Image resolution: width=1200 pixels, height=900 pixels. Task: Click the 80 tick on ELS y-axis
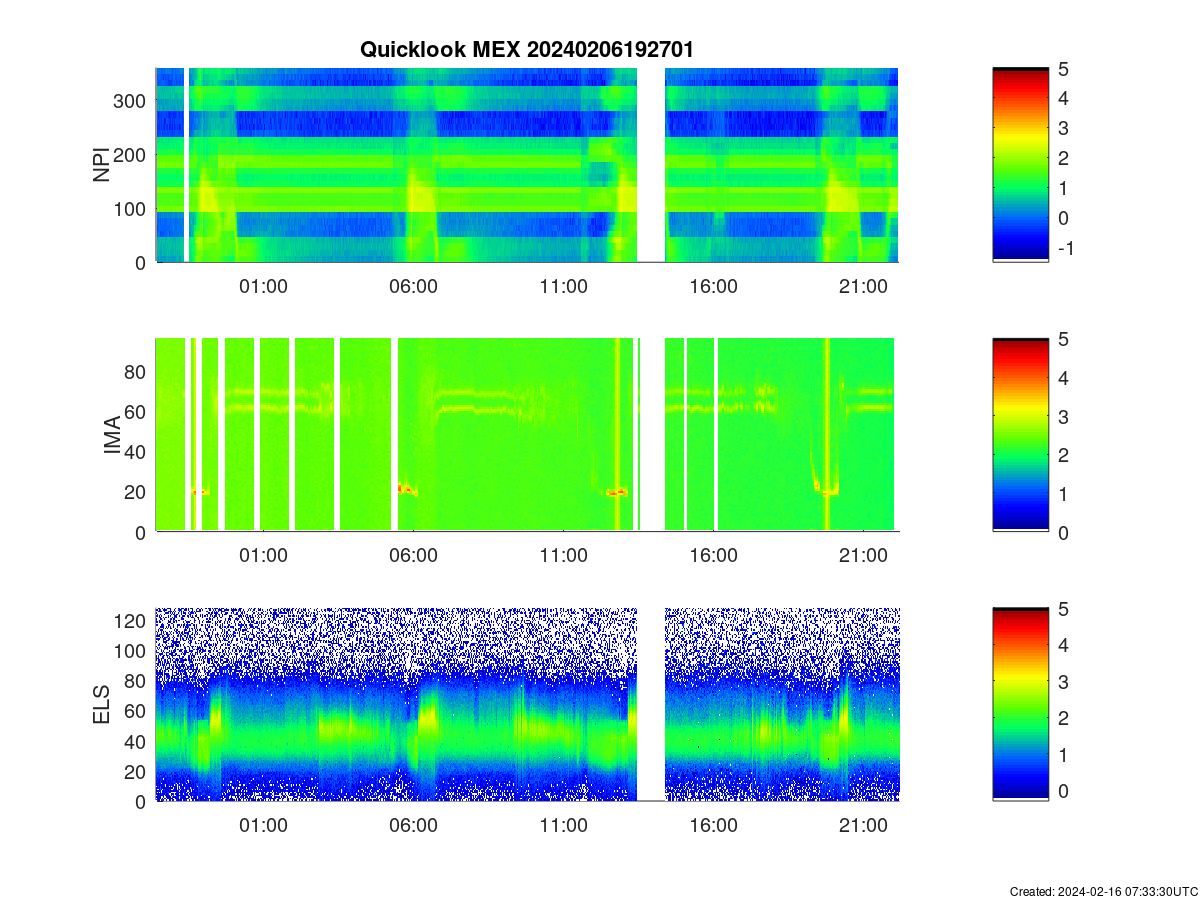137,681
